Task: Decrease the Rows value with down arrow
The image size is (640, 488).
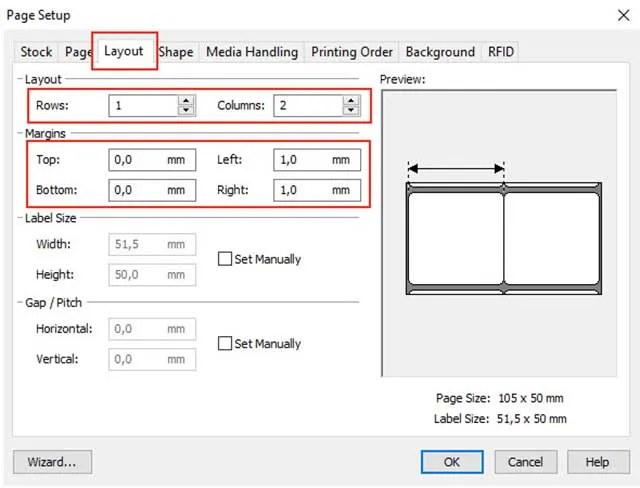Action: [x=185, y=110]
